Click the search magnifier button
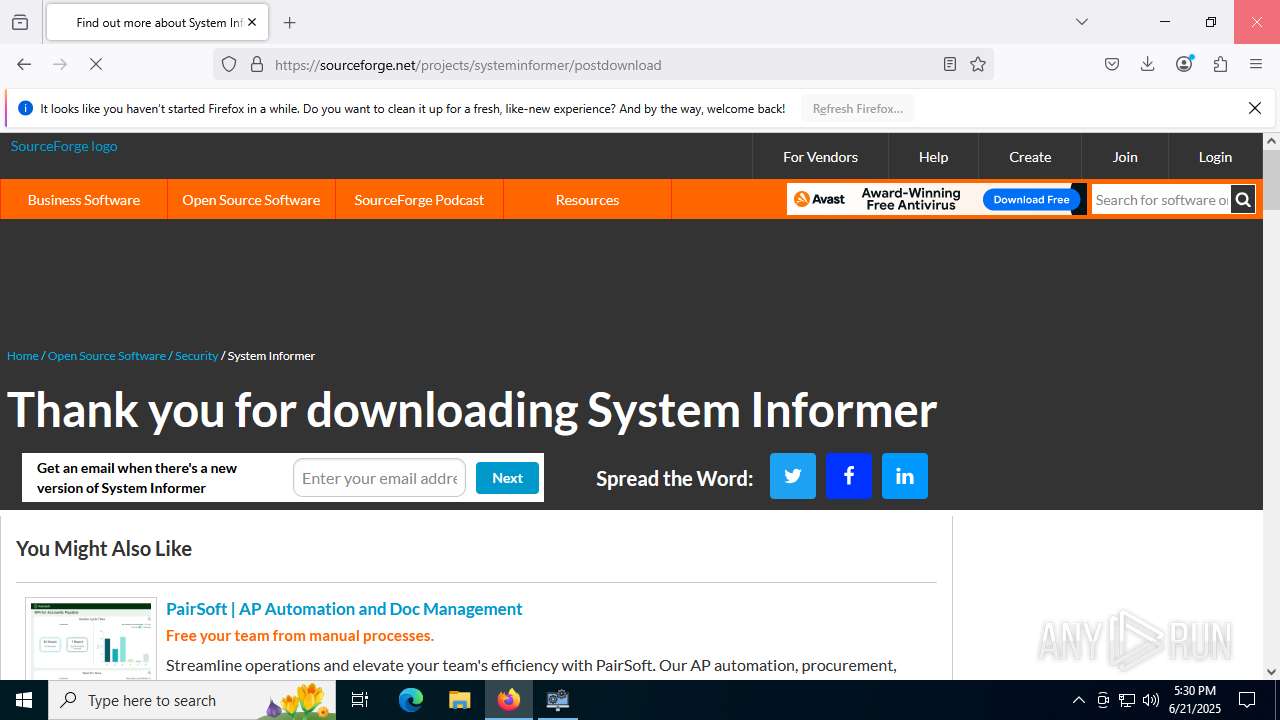 [1243, 200]
